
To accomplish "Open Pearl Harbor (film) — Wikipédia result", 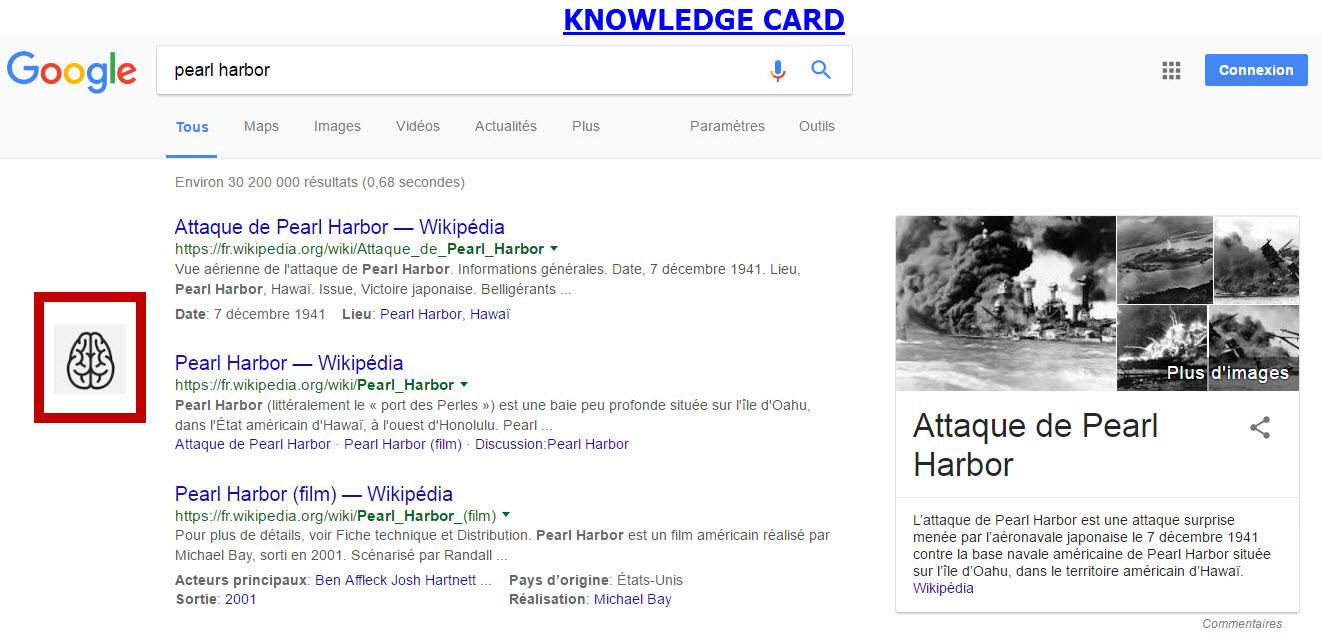I will click(x=314, y=494).
